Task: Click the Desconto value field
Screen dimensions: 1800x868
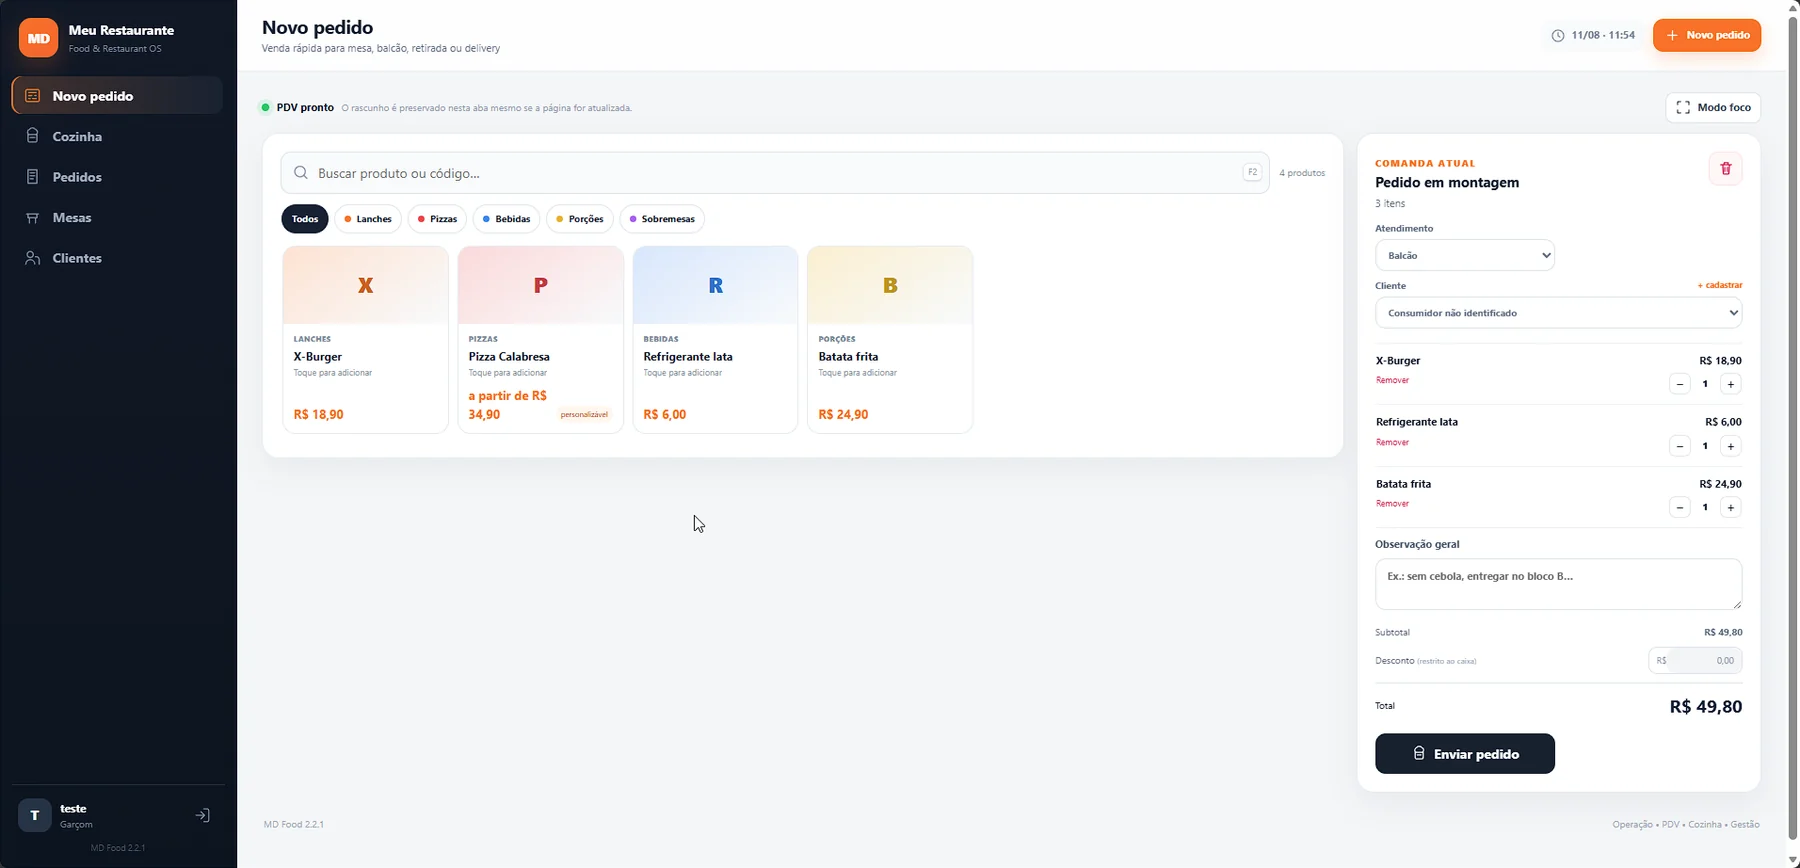Action: click(1695, 661)
